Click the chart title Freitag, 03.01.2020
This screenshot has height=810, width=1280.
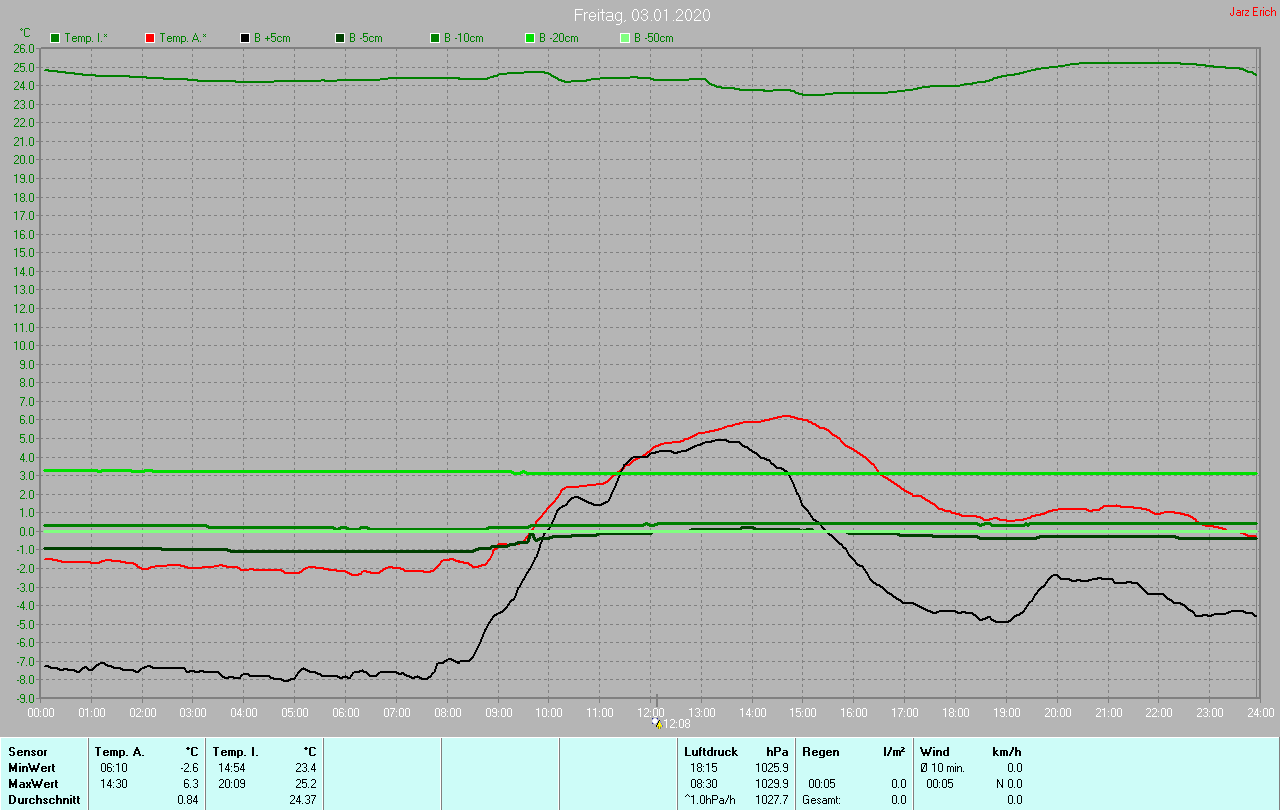(642, 15)
